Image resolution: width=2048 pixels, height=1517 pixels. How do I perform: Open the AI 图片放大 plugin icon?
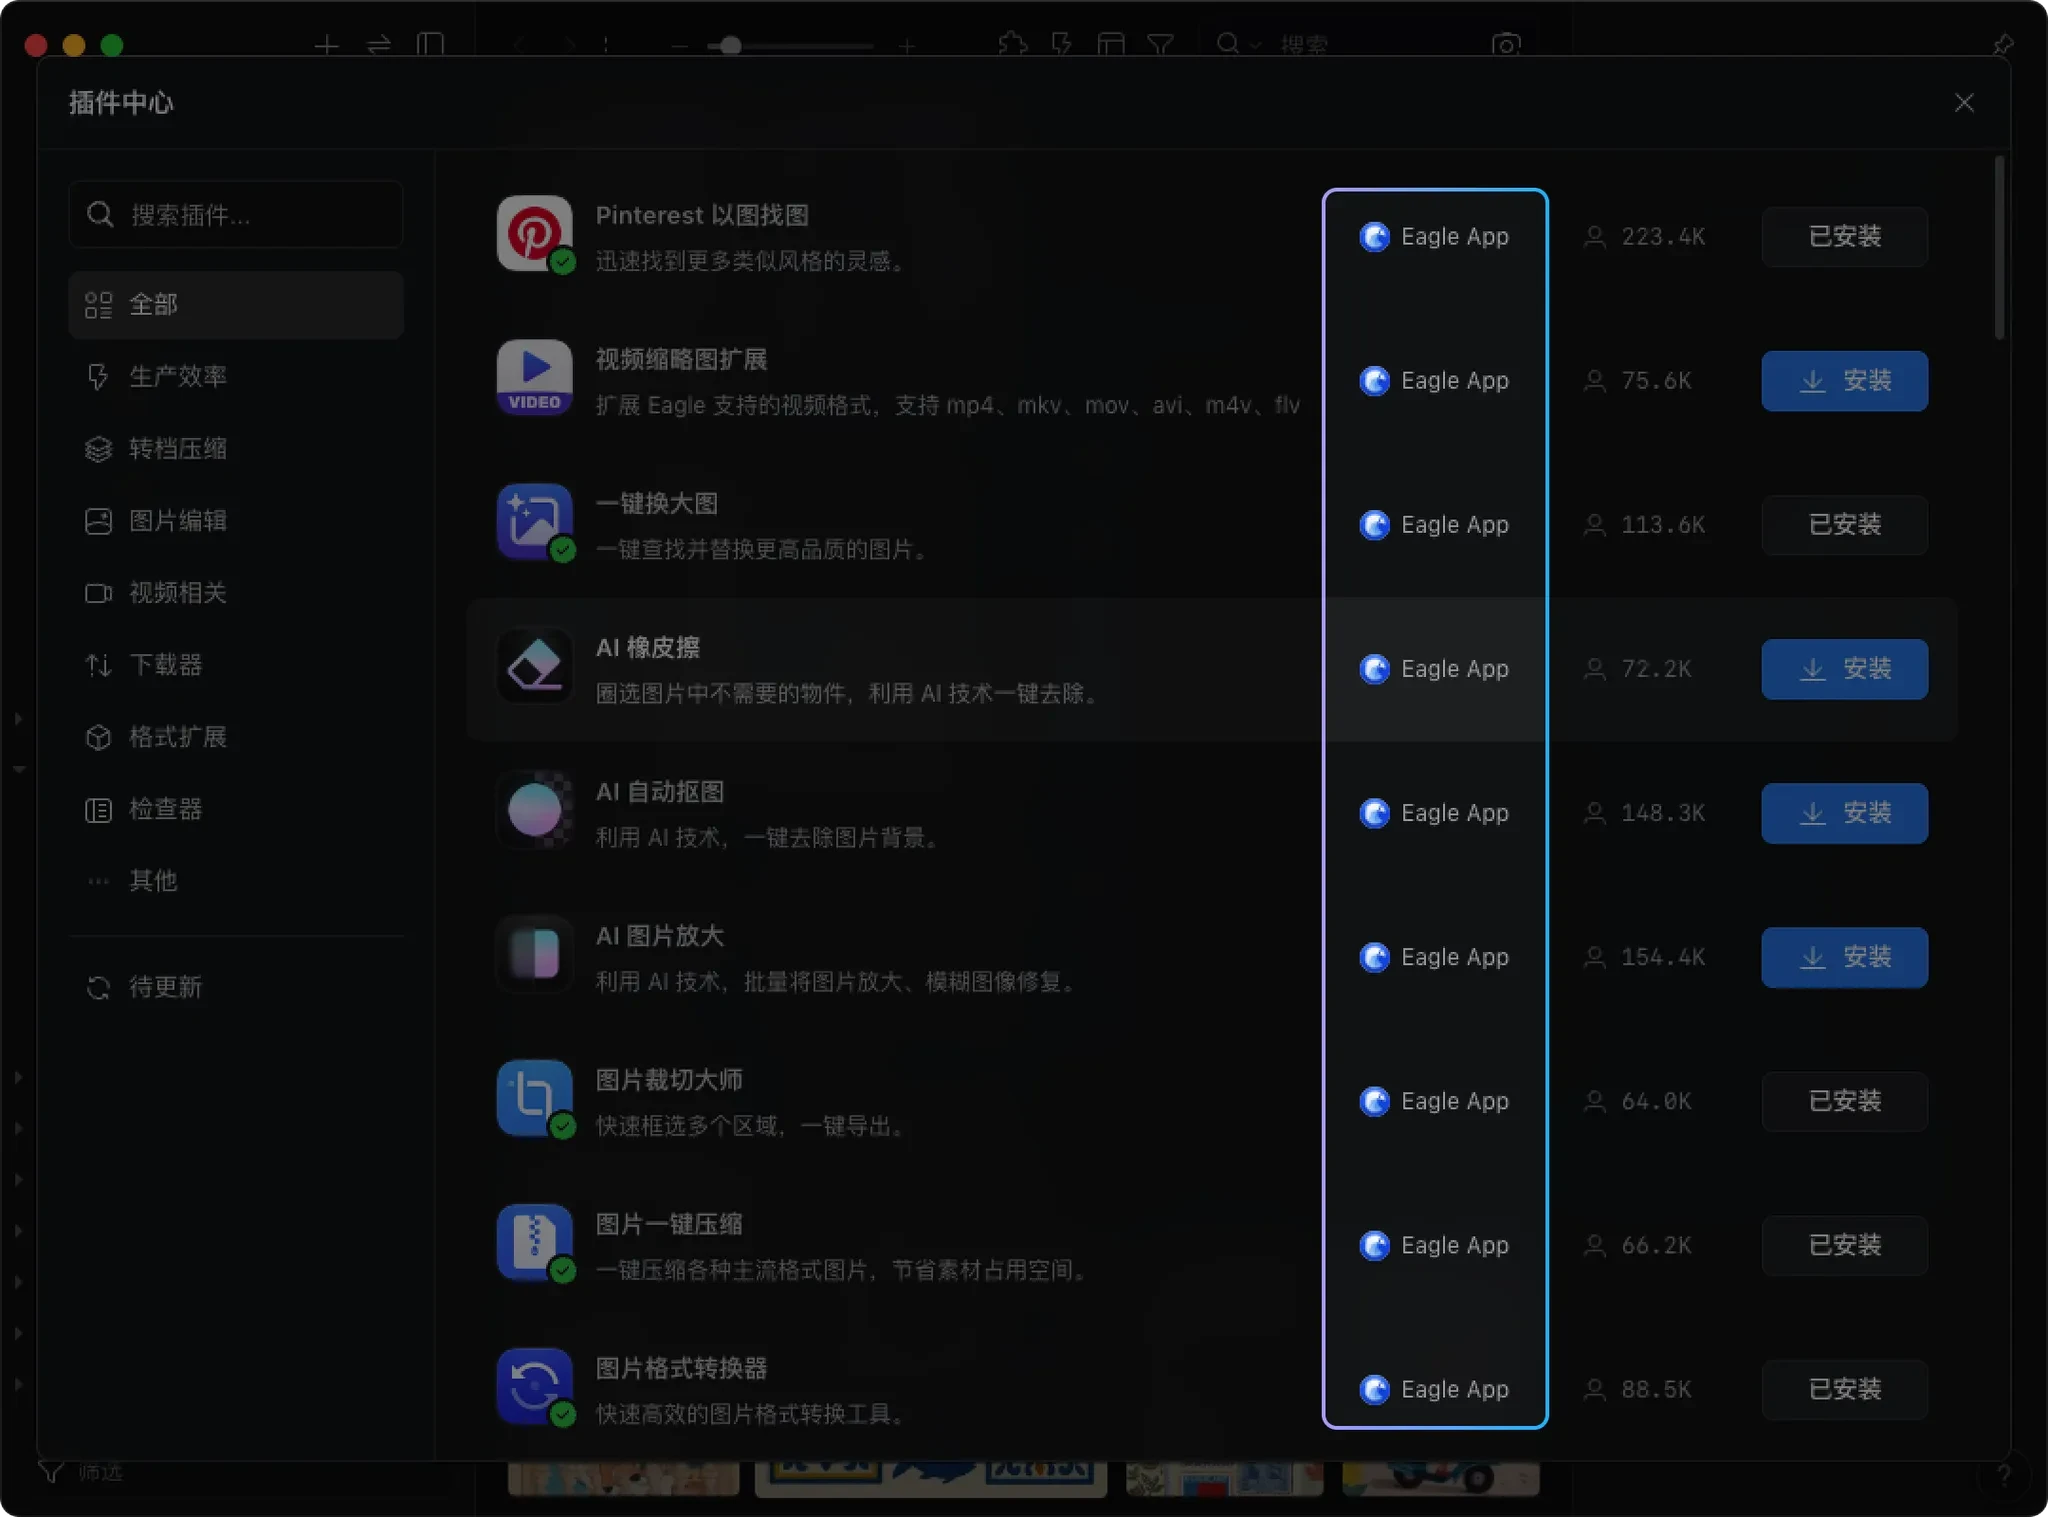pos(535,954)
